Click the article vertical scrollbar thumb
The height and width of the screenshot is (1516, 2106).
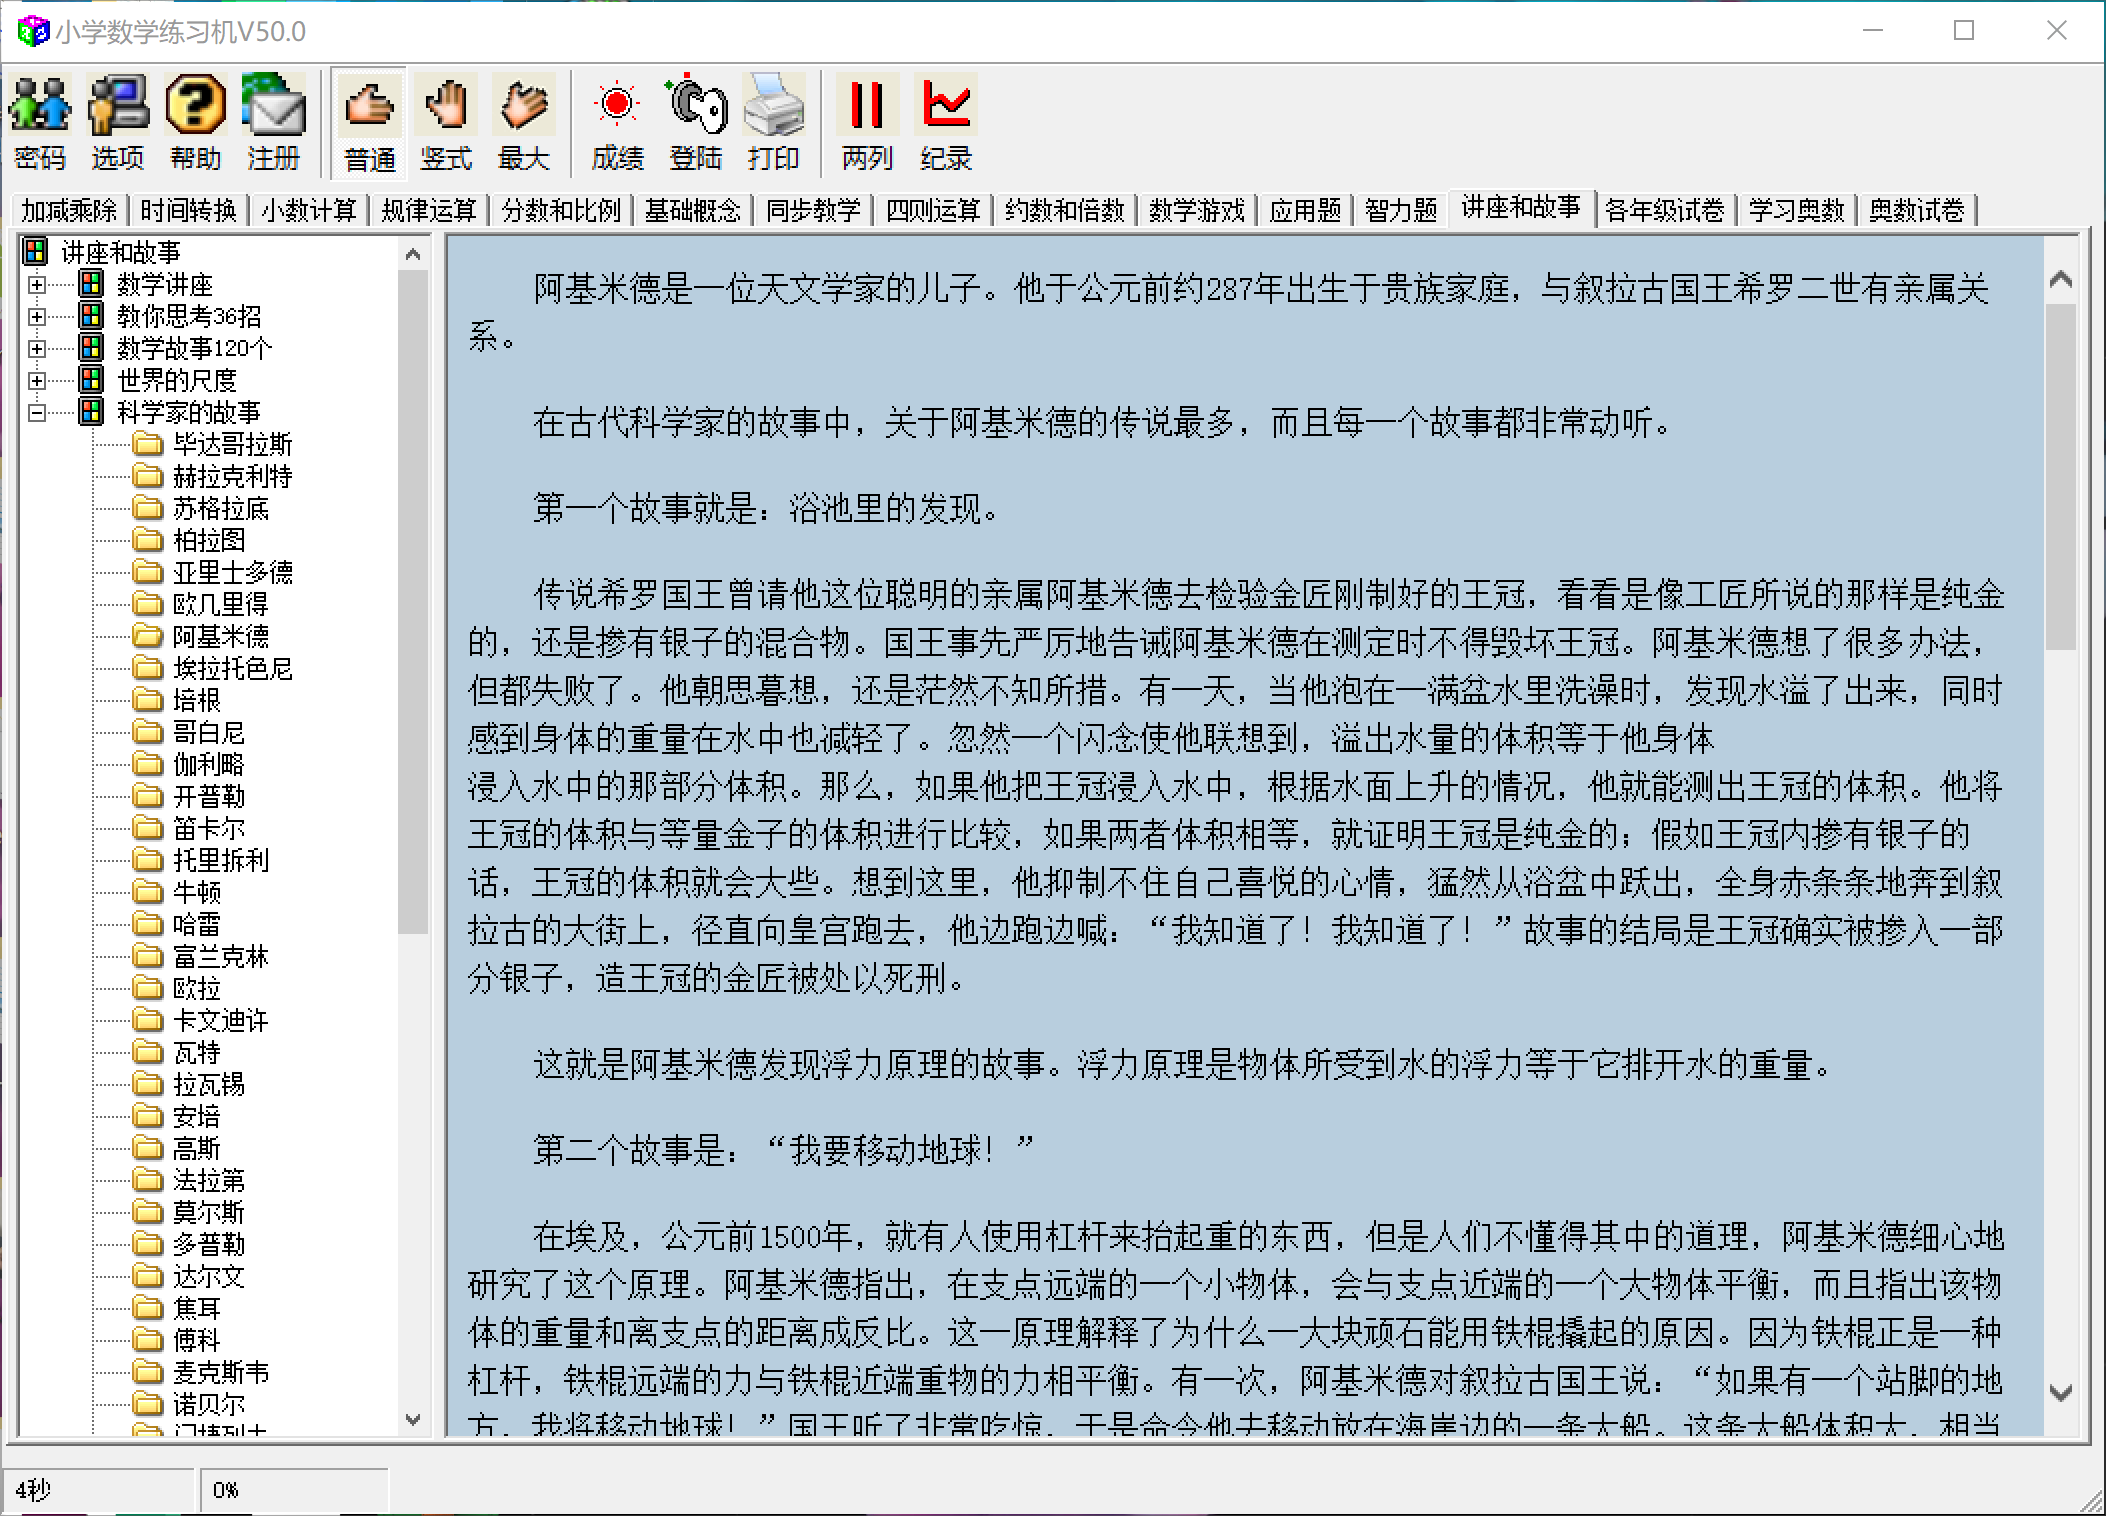[2060, 477]
